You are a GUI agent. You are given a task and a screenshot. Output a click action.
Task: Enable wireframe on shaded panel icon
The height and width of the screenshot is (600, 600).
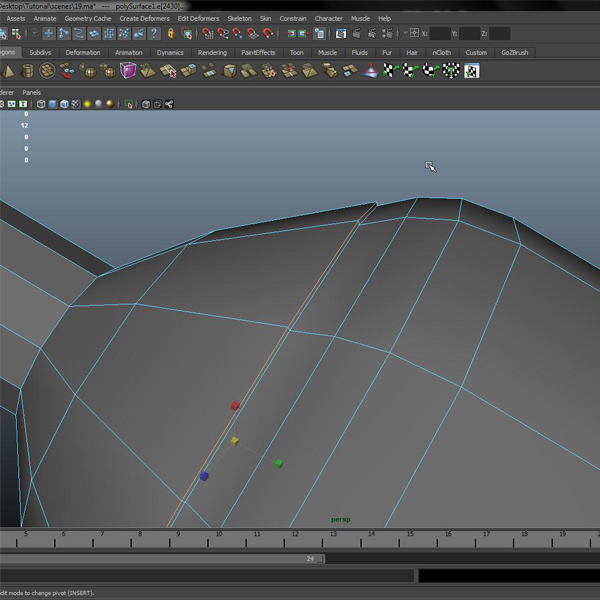64,104
